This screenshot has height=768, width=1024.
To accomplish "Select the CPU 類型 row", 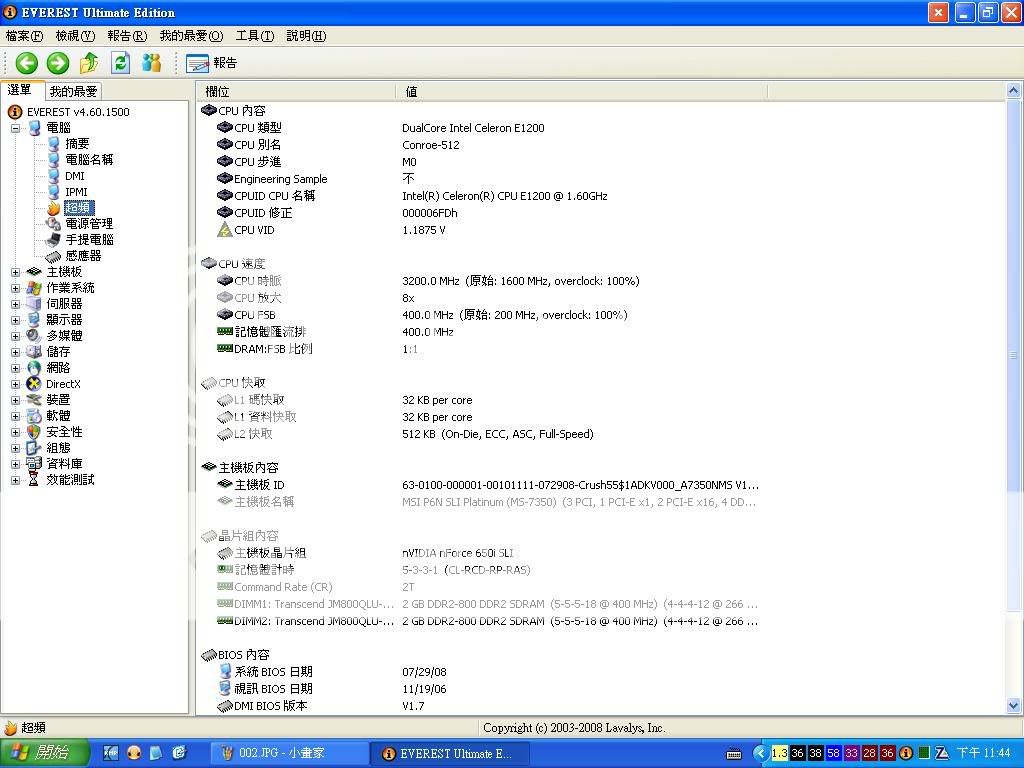I will [480, 128].
